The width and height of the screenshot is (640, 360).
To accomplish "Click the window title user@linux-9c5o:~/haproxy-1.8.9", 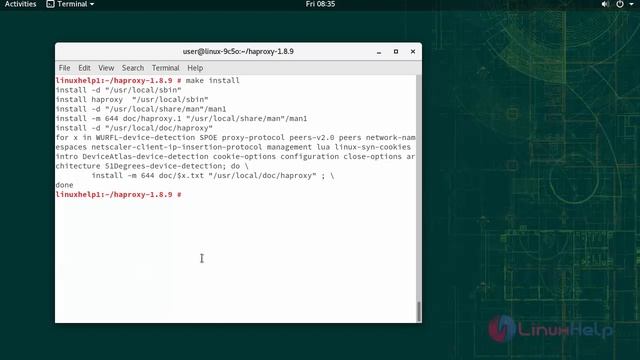I will tap(238, 51).
